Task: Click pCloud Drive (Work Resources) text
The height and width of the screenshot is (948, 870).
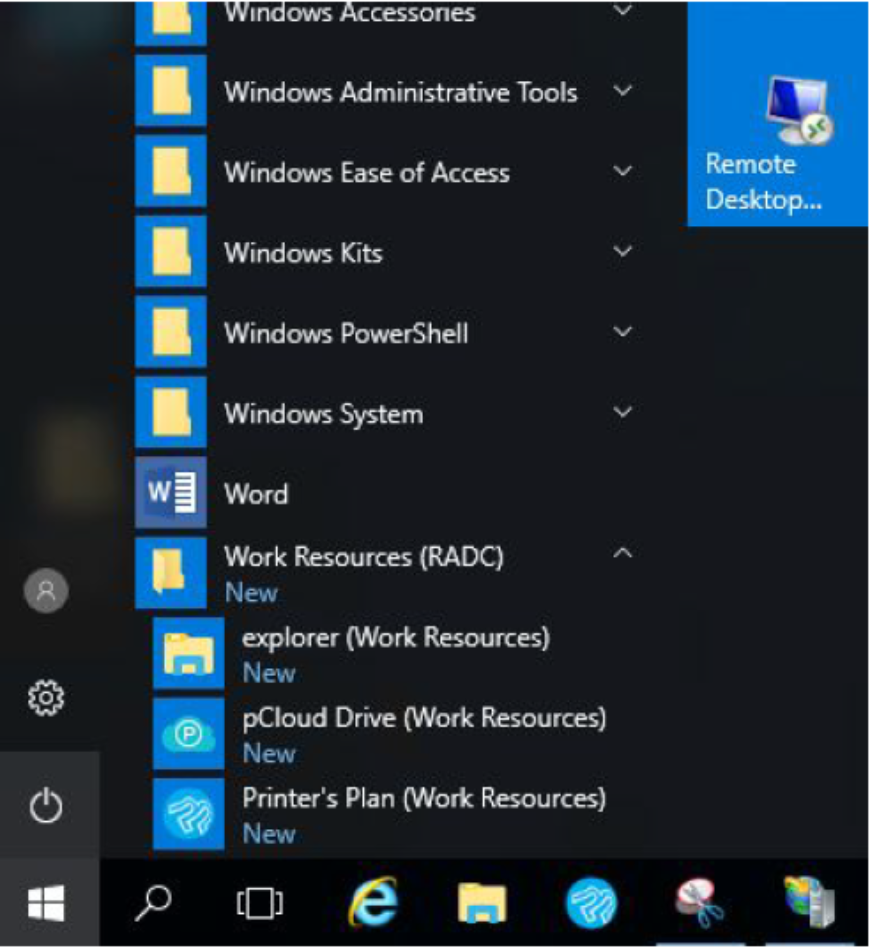Action: (x=424, y=718)
